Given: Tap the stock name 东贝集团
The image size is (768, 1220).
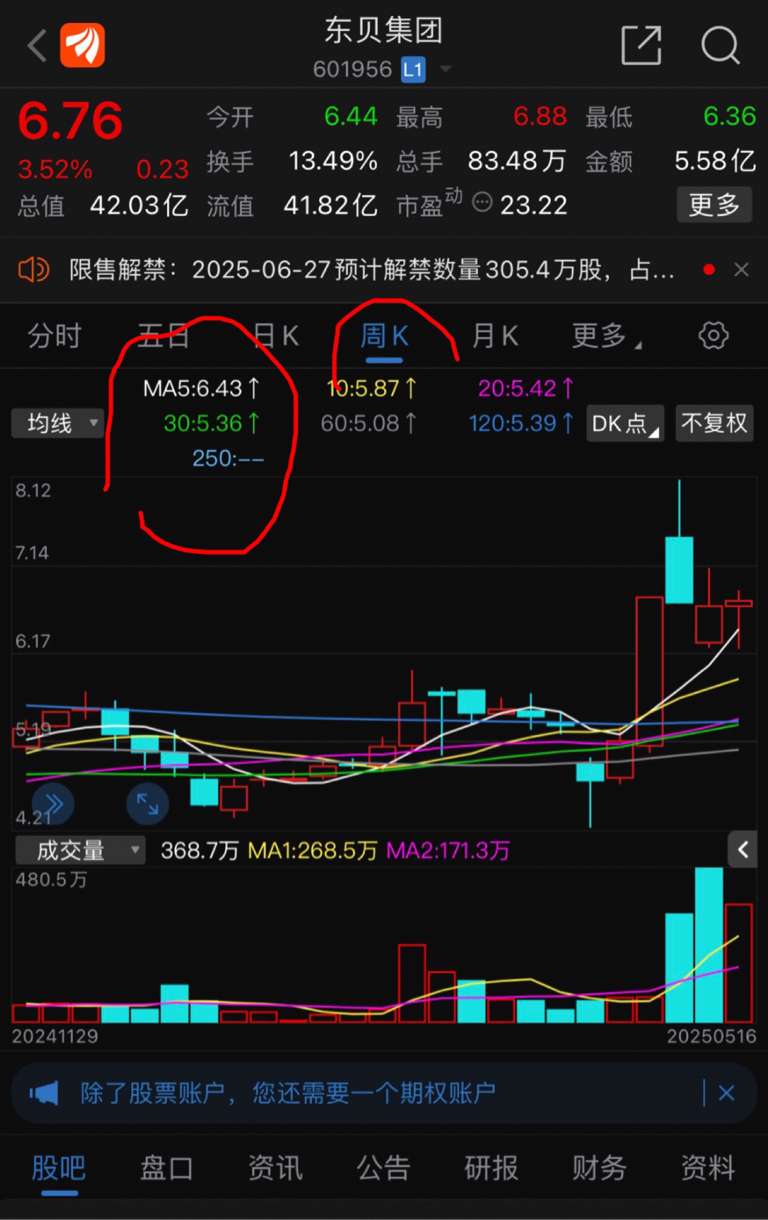Looking at the screenshot, I should click(384, 31).
